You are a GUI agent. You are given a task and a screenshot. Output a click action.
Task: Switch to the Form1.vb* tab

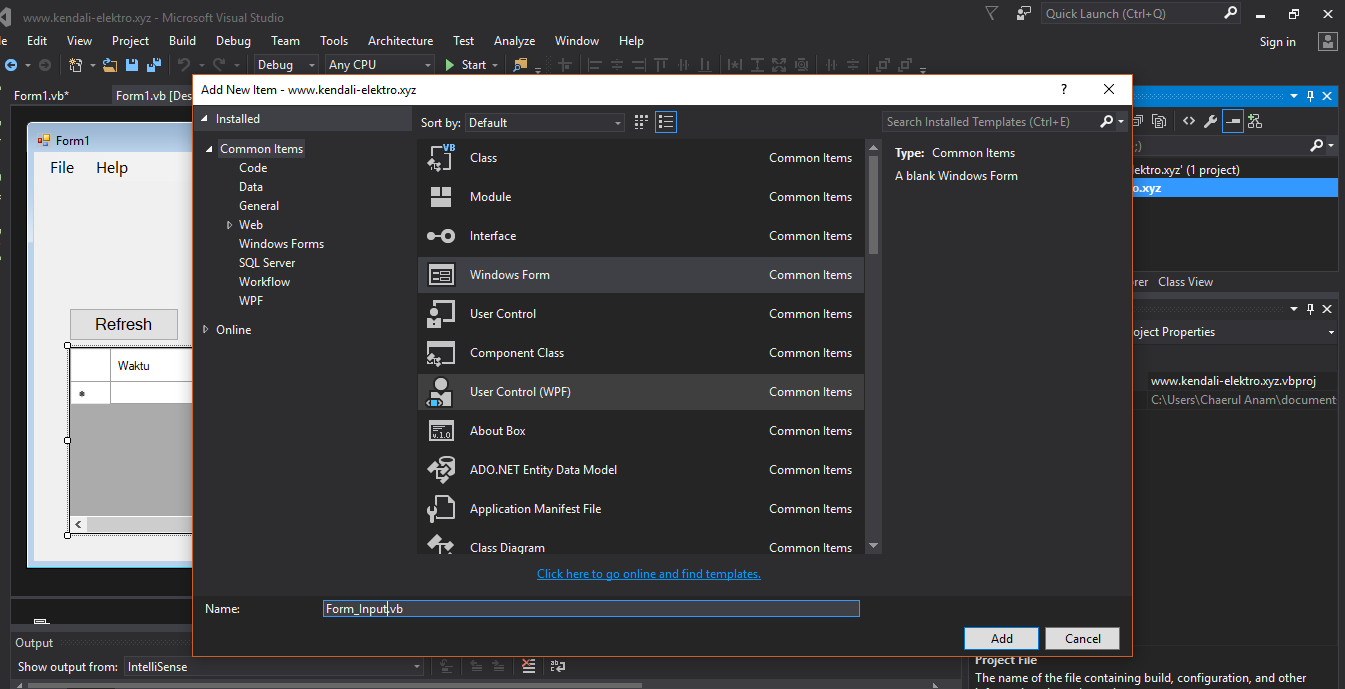42,95
